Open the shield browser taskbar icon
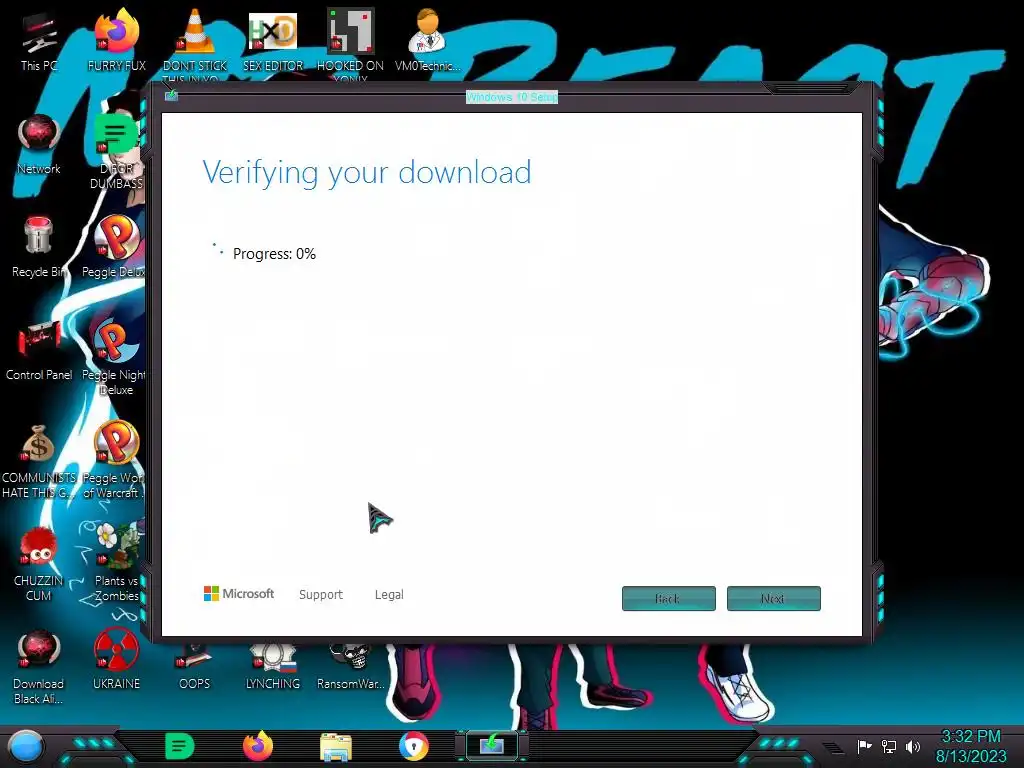Screen dimensions: 1024x768 point(414,746)
